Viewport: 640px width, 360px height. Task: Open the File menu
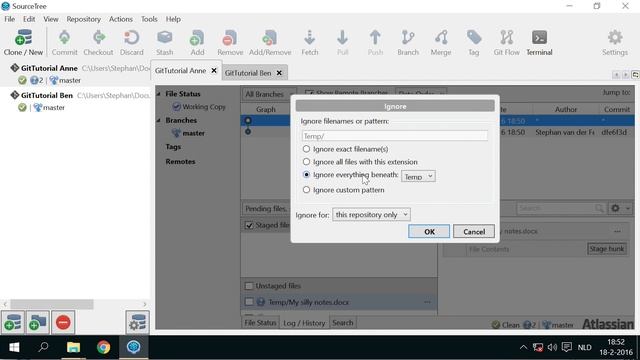click(x=9, y=19)
